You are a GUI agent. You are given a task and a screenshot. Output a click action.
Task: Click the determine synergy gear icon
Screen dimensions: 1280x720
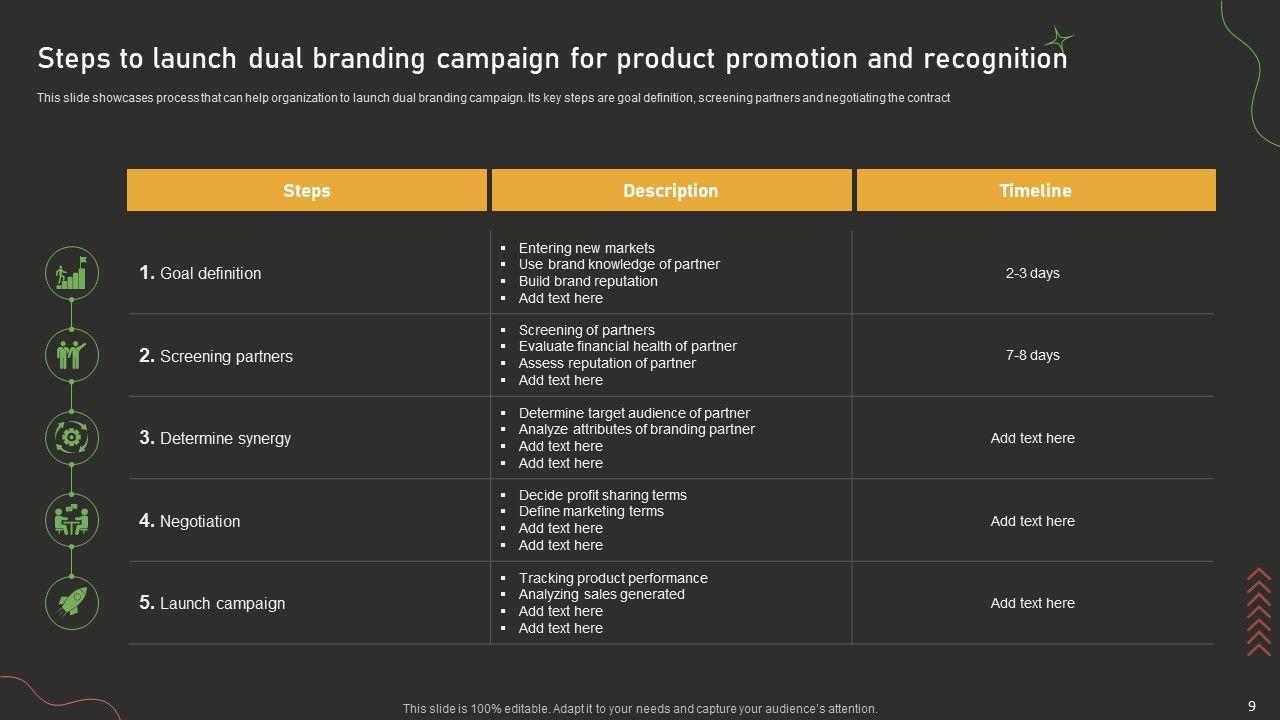72,438
